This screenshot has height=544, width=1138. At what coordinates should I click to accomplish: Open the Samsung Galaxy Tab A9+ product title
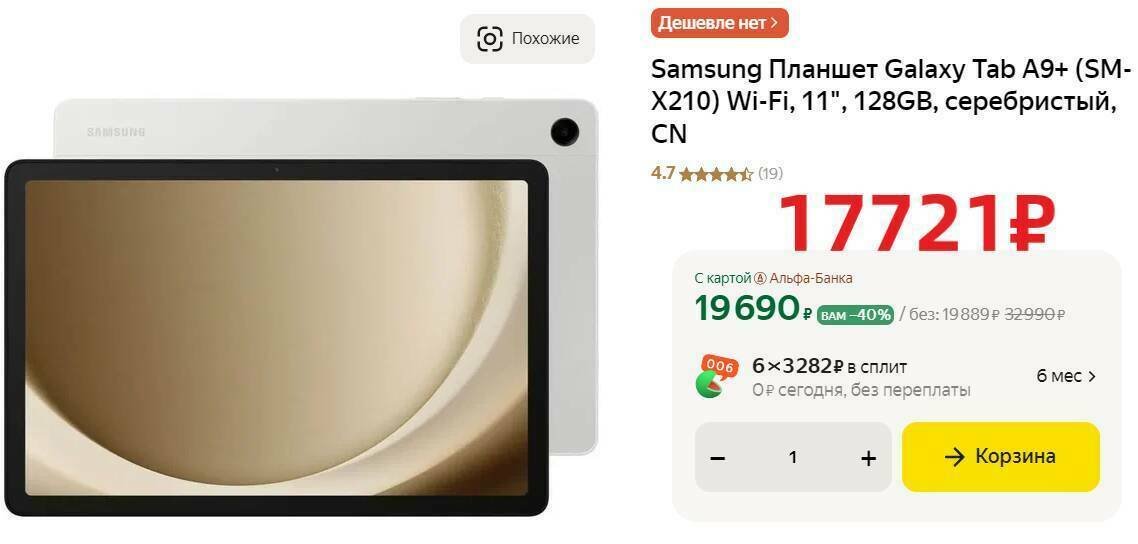(891, 102)
